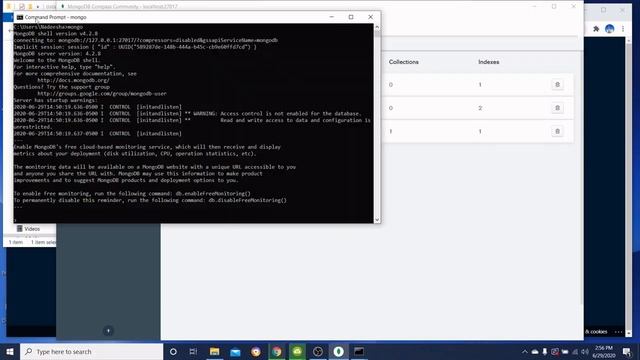Click the OneDrive cloud tray icon
The width and height of the screenshot is (640, 360).
click(x=535, y=351)
